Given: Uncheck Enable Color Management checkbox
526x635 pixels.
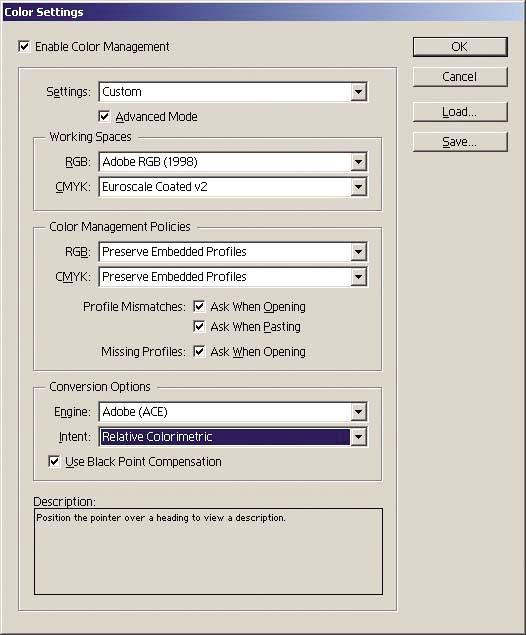Looking at the screenshot, I should click(24, 47).
